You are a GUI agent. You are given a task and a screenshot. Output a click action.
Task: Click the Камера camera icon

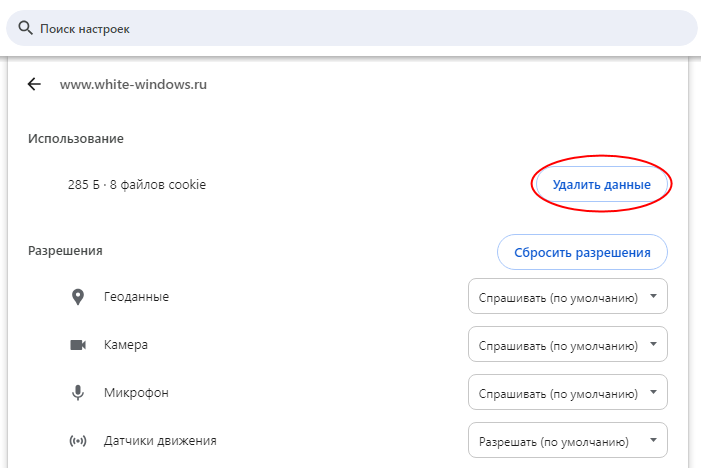[78, 345]
